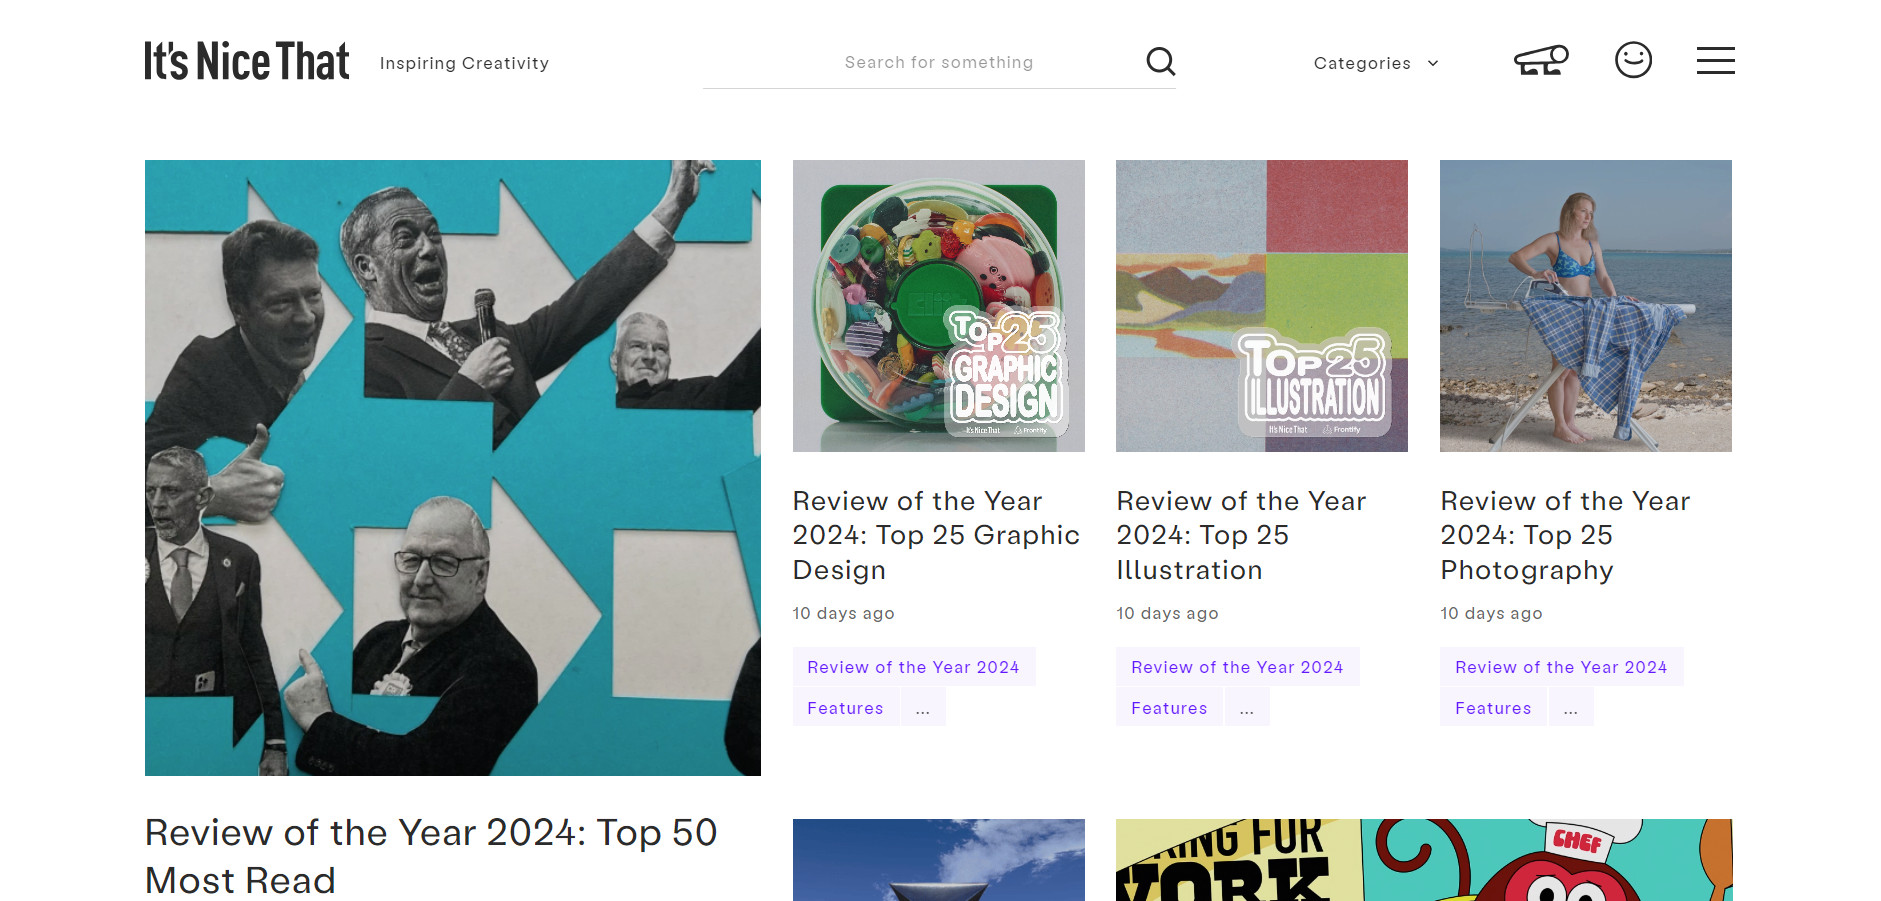Open the Top 25 Graphic Design thumbnail

pyautogui.click(x=939, y=306)
